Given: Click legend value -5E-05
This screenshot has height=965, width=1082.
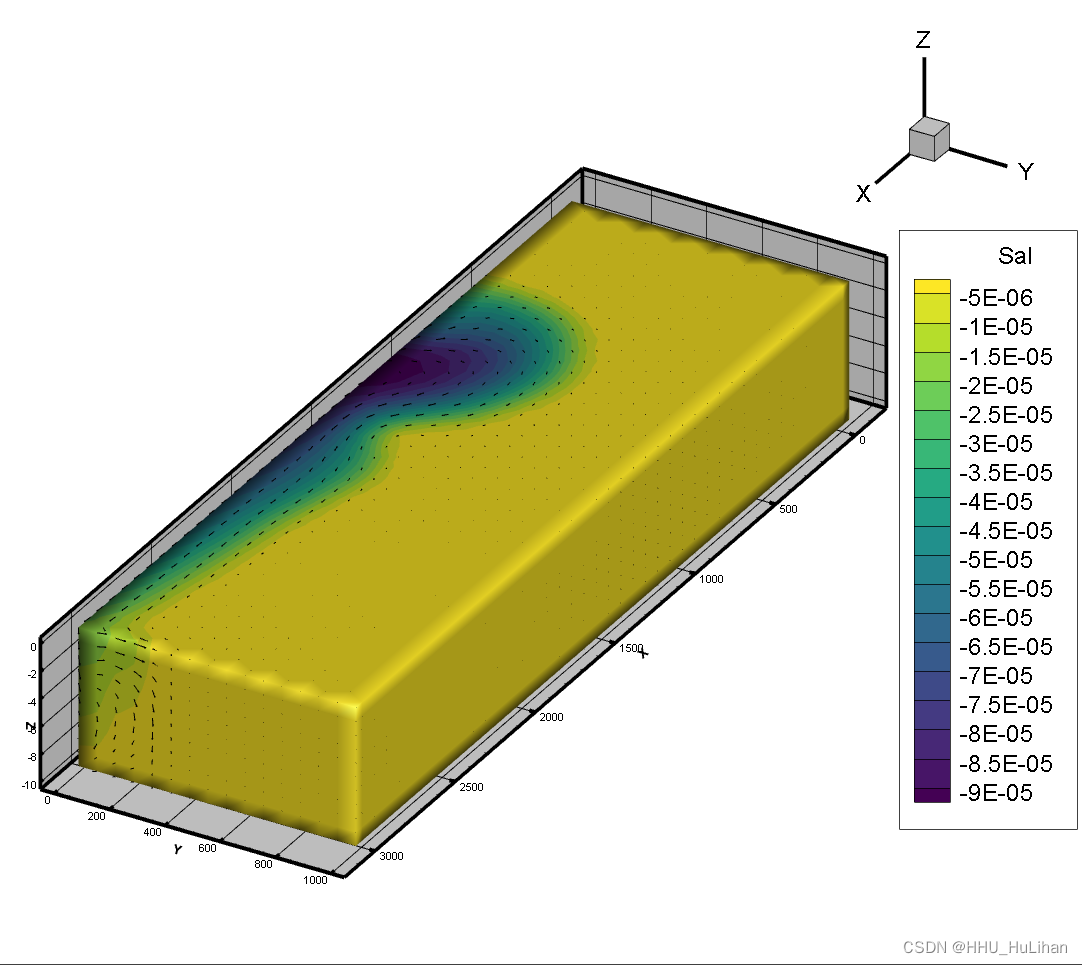Looking at the screenshot, I should click(x=996, y=560).
